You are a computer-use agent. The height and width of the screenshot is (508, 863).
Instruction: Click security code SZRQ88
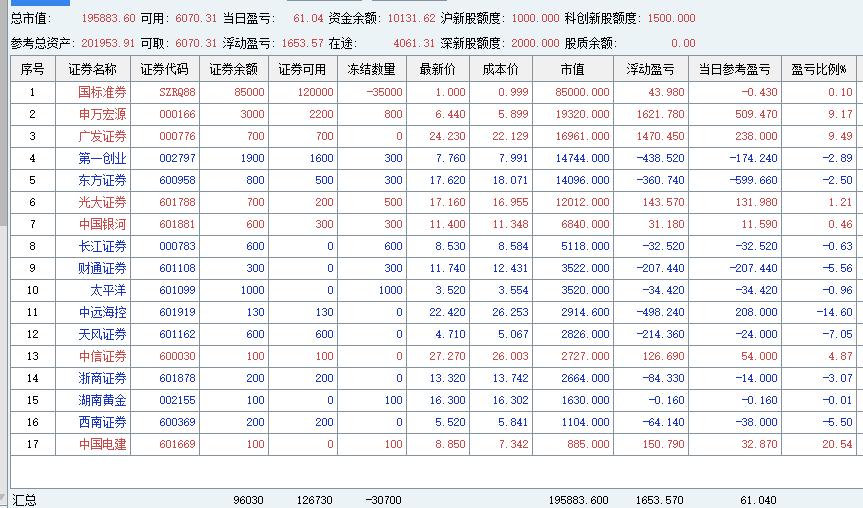pos(177,92)
